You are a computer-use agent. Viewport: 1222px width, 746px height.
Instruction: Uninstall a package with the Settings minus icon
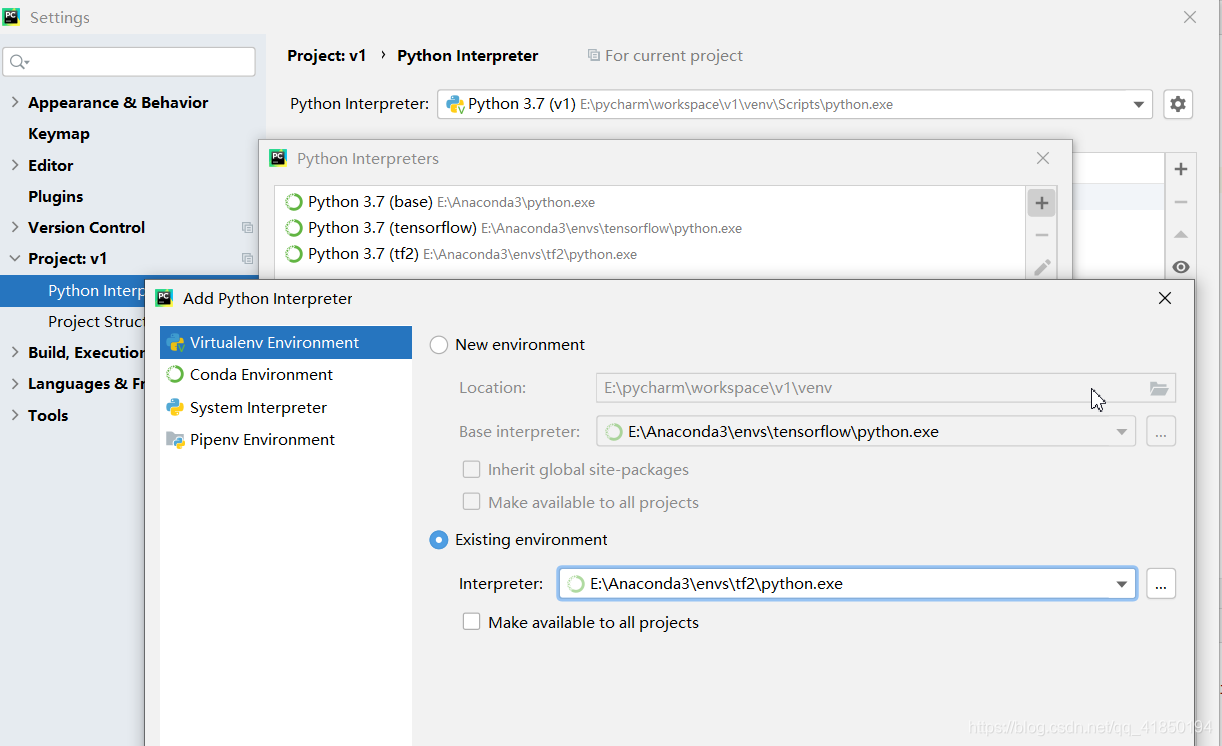tap(1181, 202)
